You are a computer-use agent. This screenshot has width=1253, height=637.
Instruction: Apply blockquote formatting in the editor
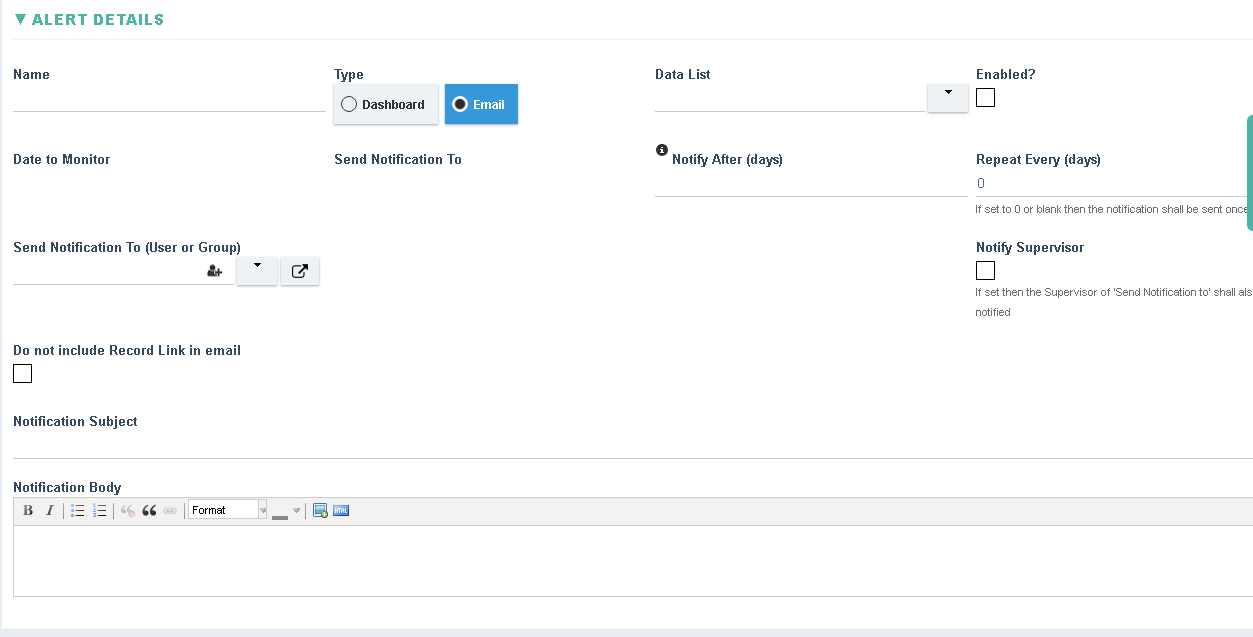point(149,511)
